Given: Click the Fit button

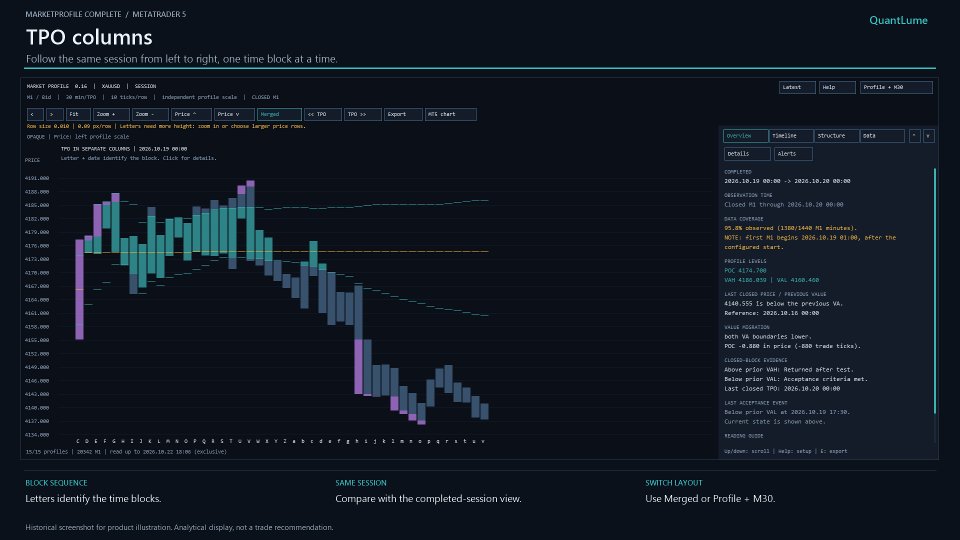Looking at the screenshot, I should [x=78, y=114].
